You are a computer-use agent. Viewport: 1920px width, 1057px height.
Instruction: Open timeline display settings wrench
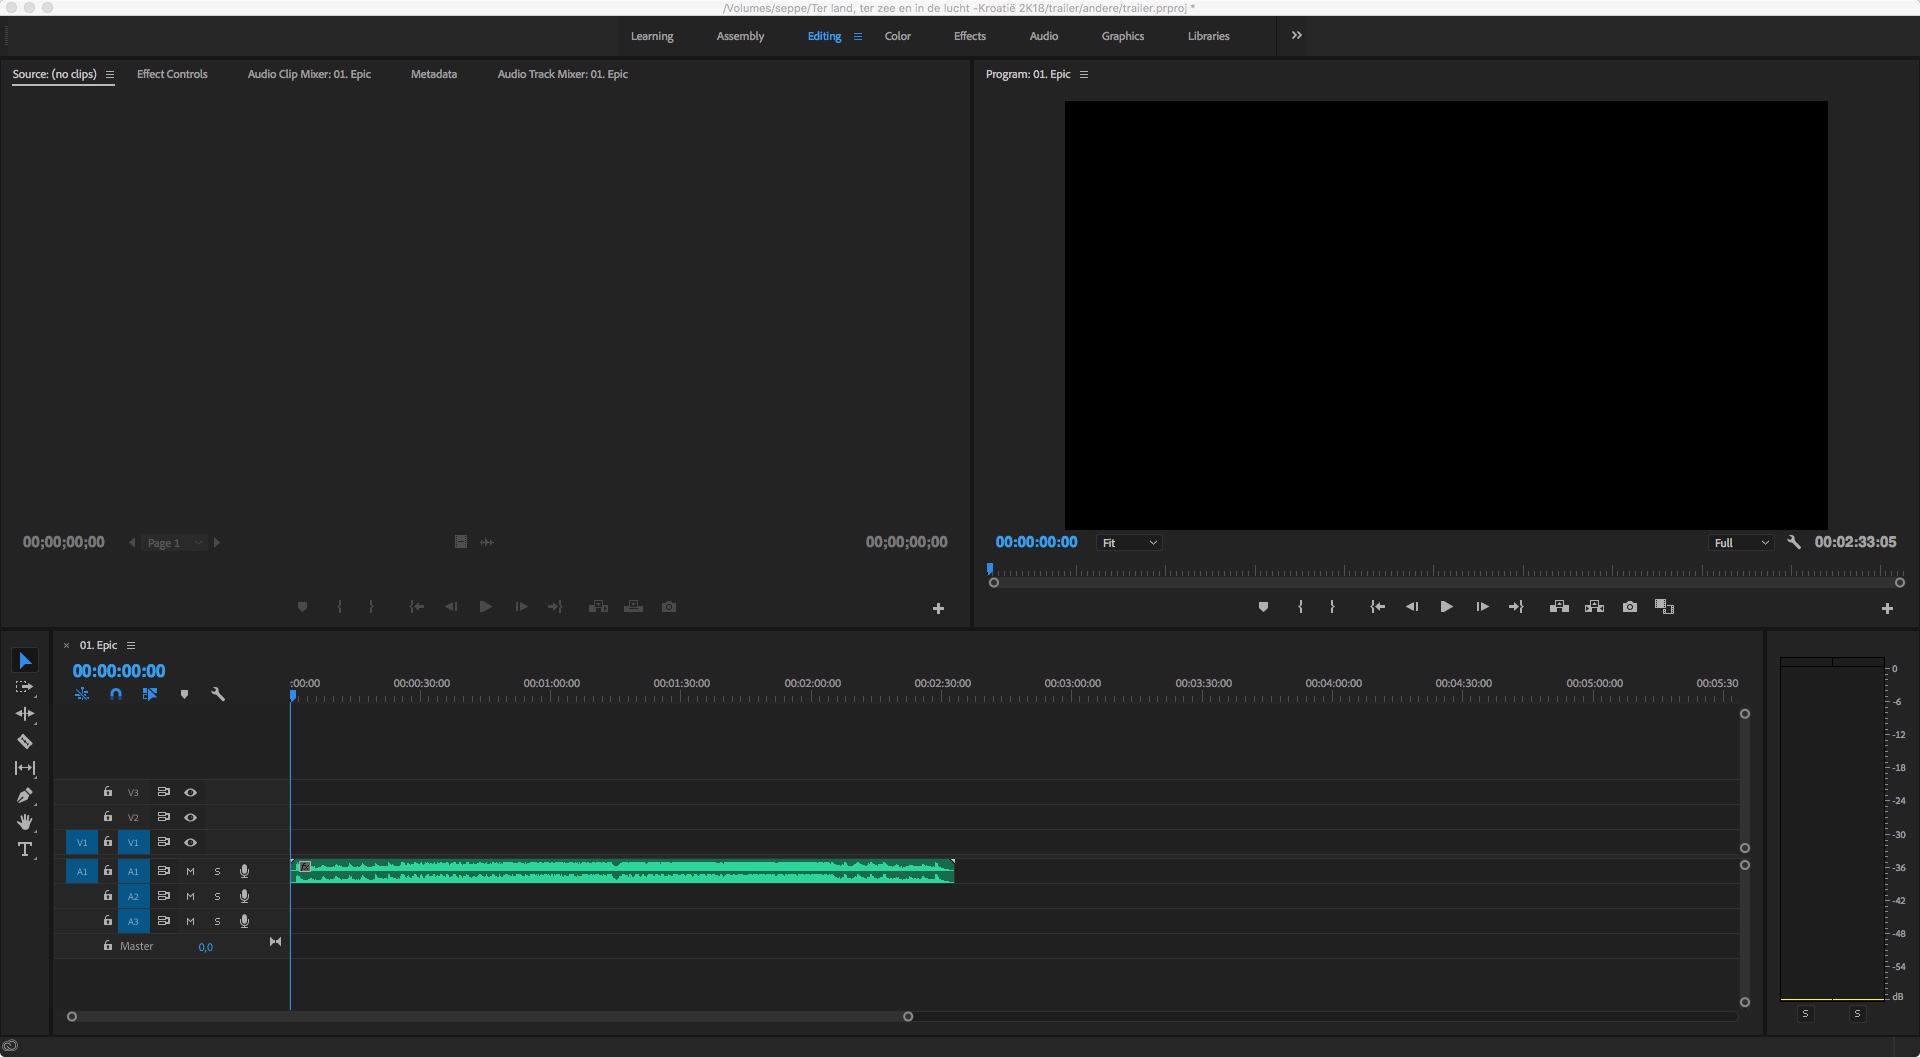click(x=218, y=694)
